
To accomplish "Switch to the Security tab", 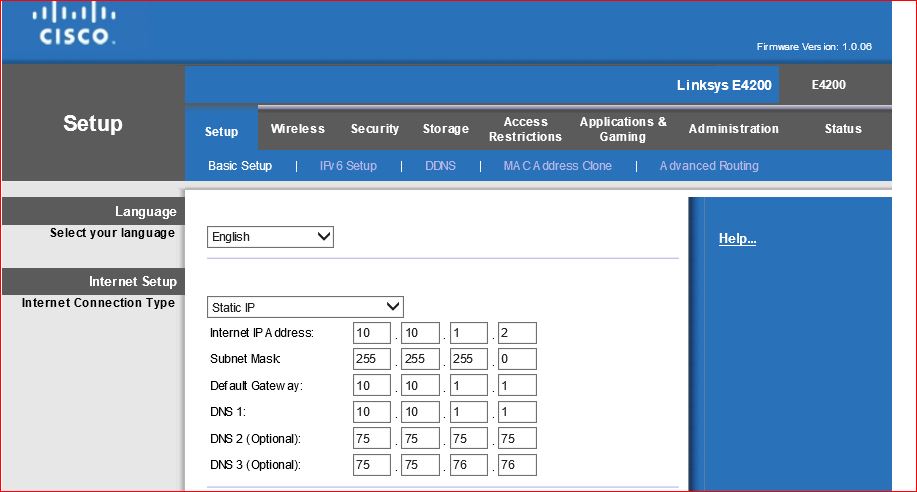I will [x=375, y=129].
